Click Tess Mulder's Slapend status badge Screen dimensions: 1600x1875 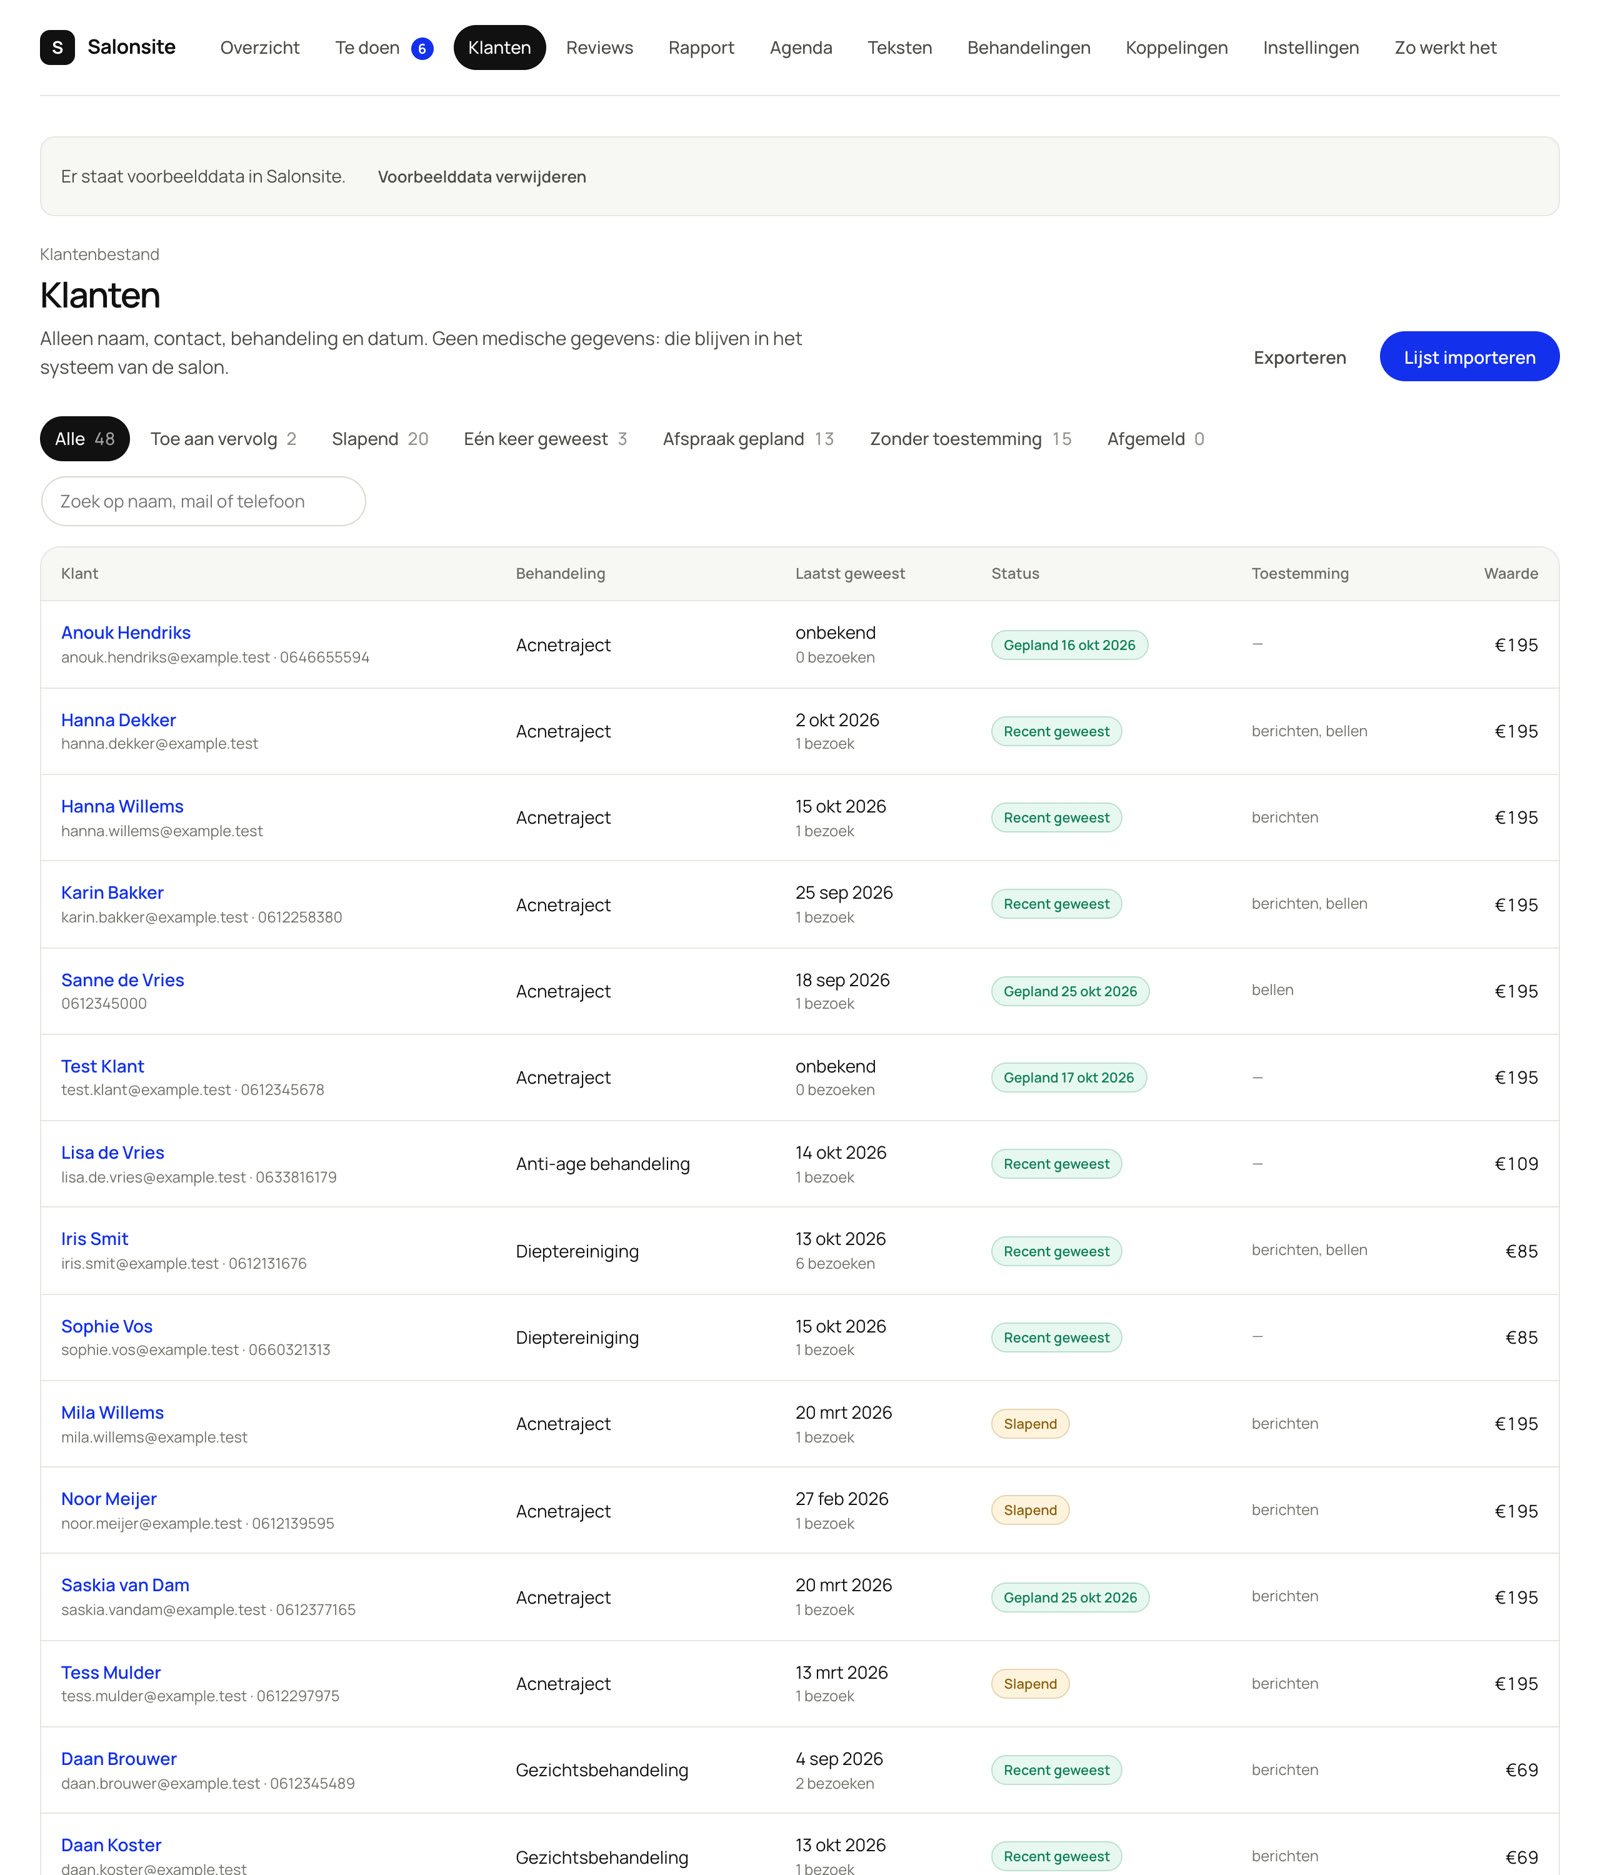1030,1684
